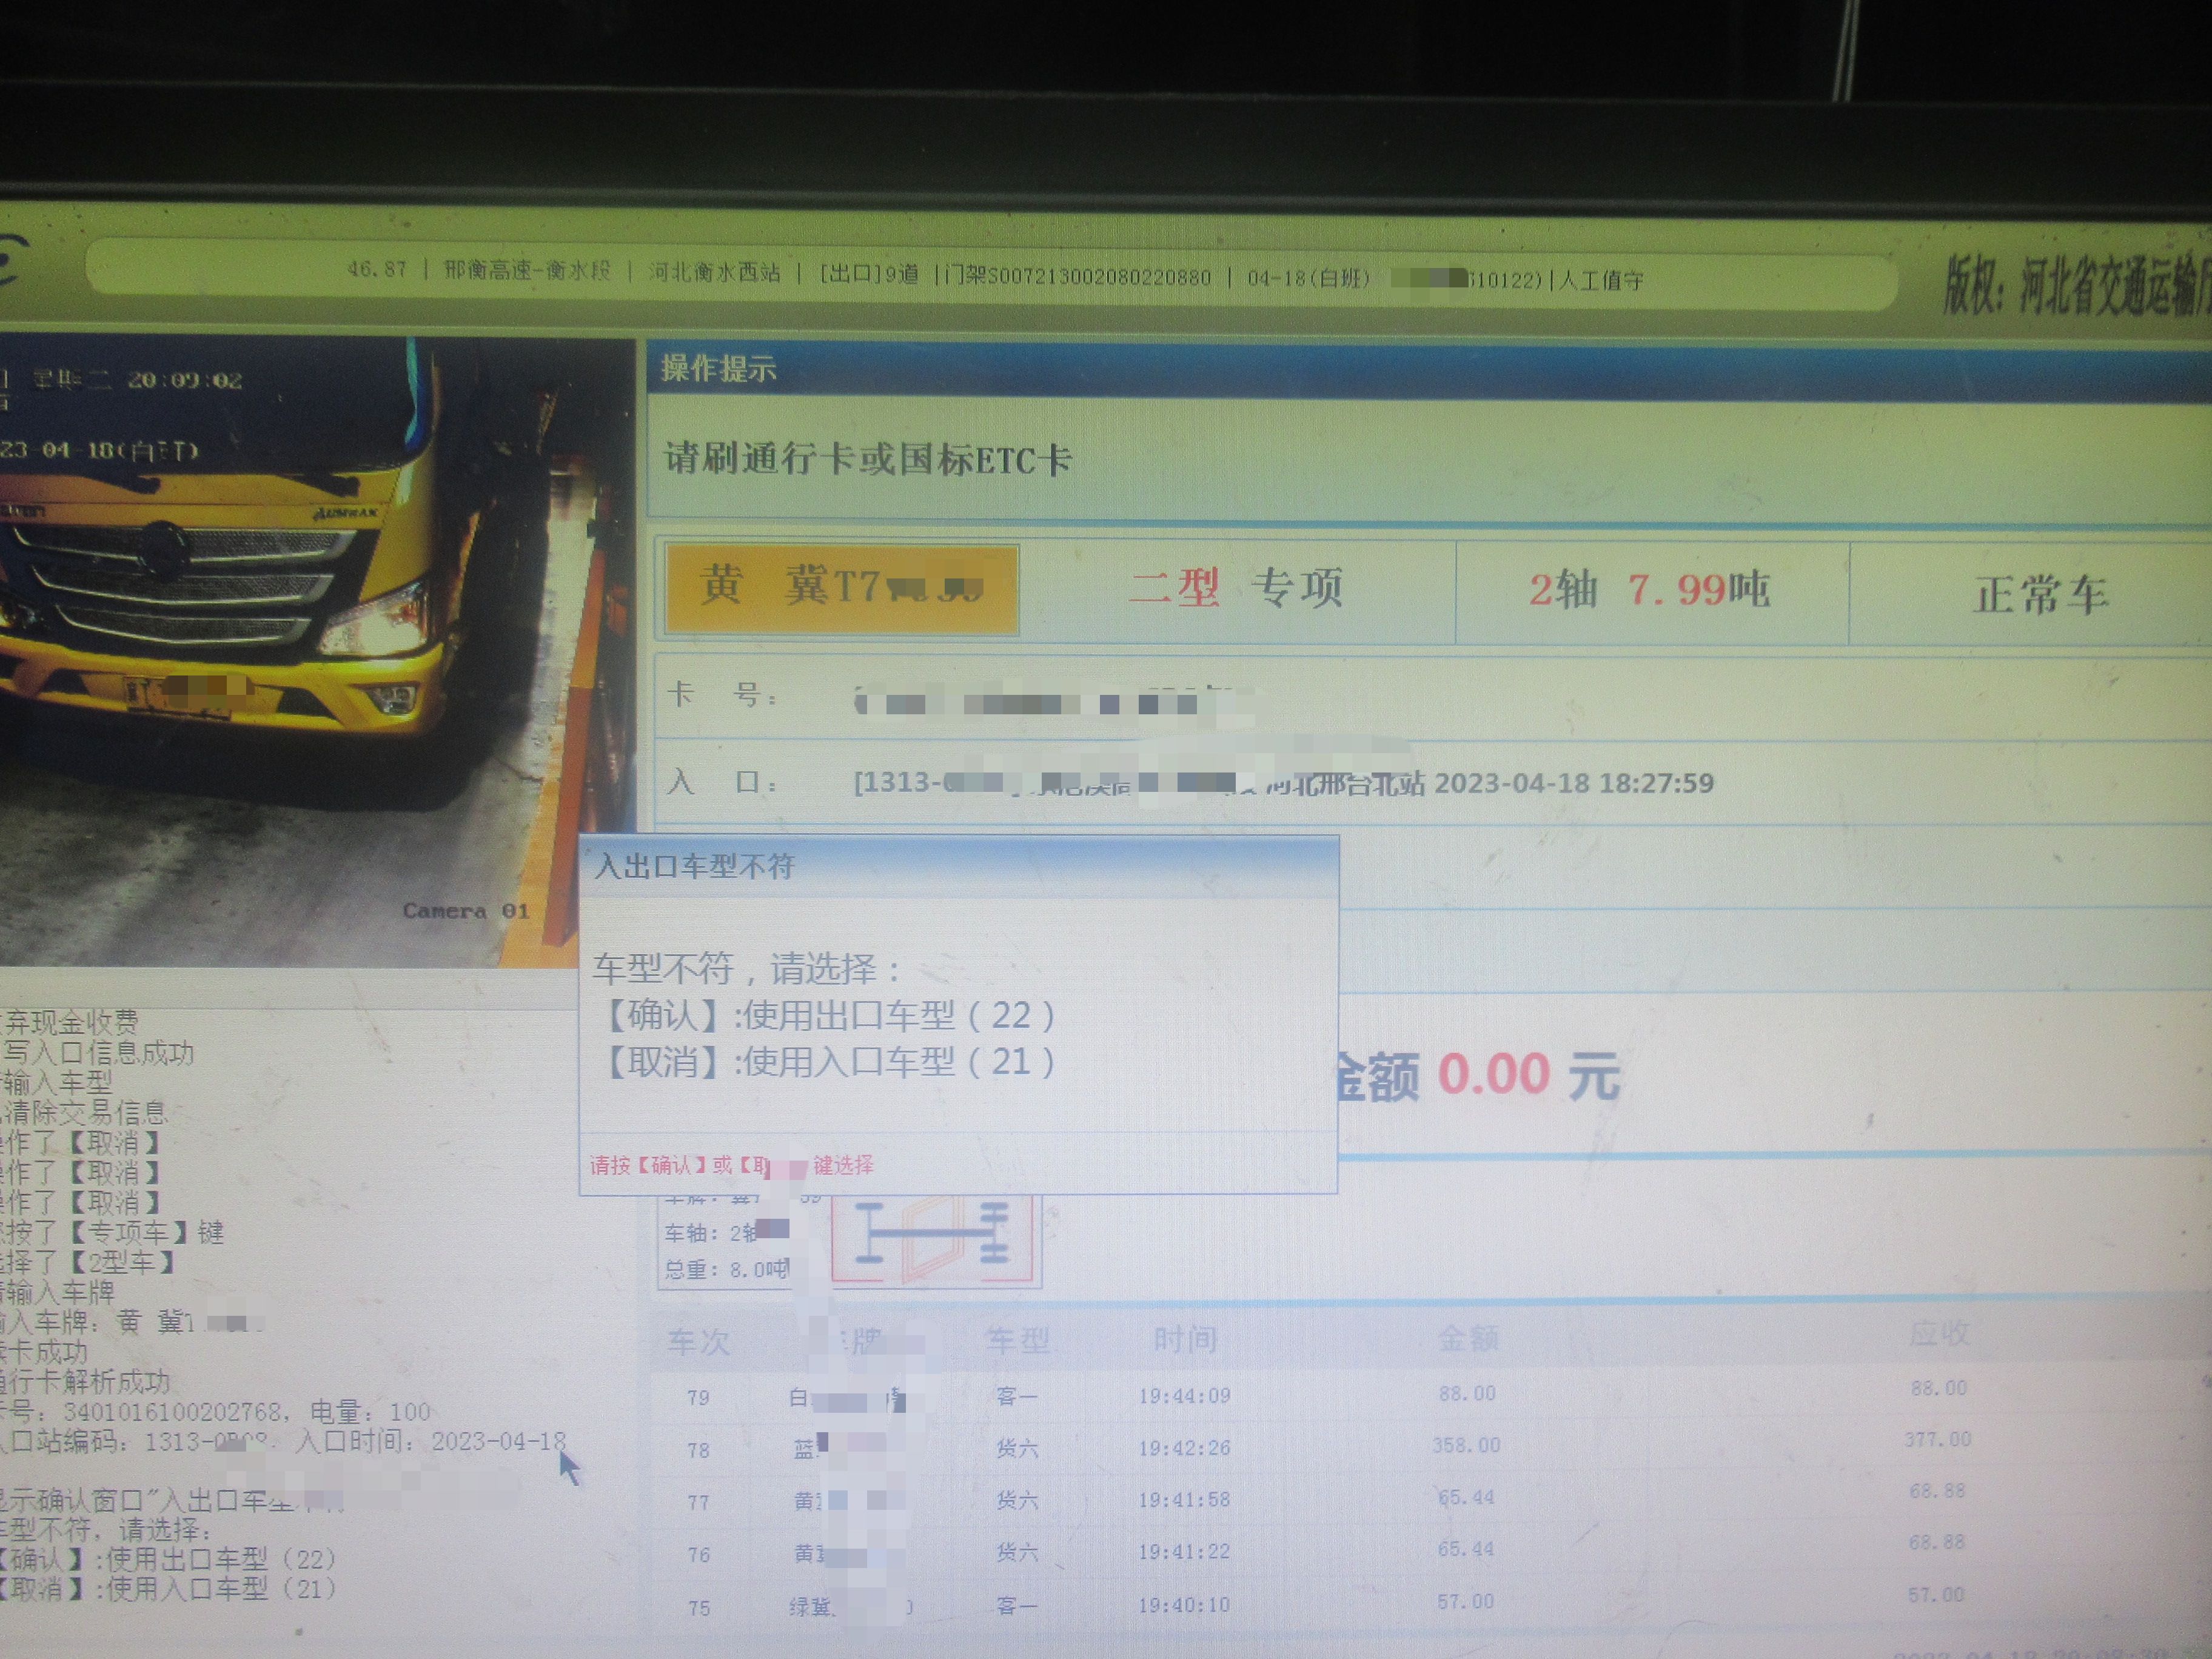The width and height of the screenshot is (2212, 1659).
Task: Click log line 行卡解析成功
Action: pyautogui.click(x=86, y=1382)
